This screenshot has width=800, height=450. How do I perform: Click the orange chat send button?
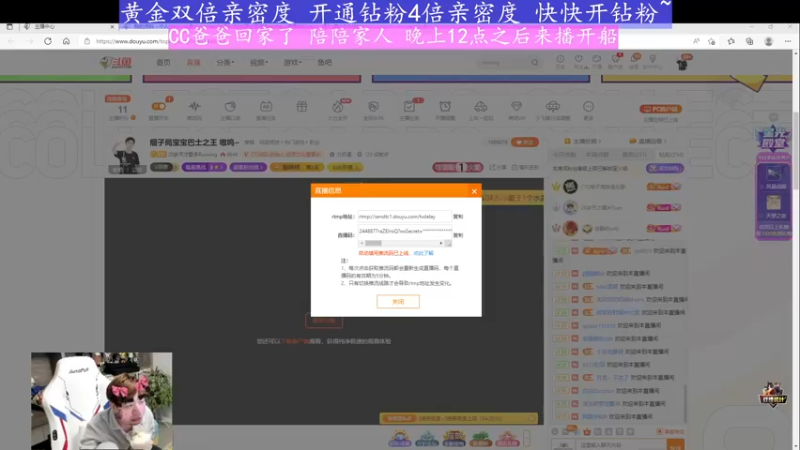coord(676,445)
